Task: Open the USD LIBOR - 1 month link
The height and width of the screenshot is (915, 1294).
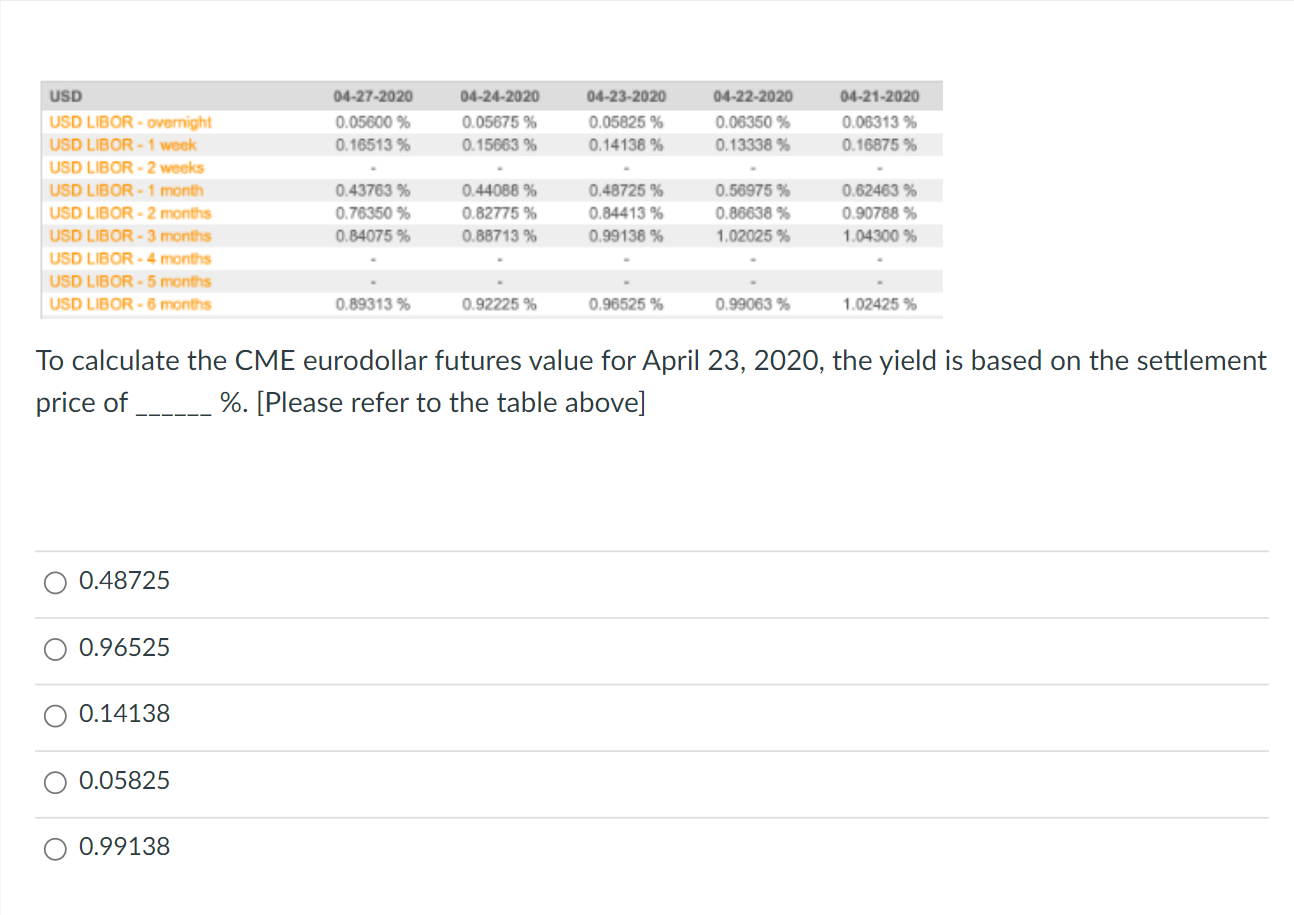Action: 126,190
